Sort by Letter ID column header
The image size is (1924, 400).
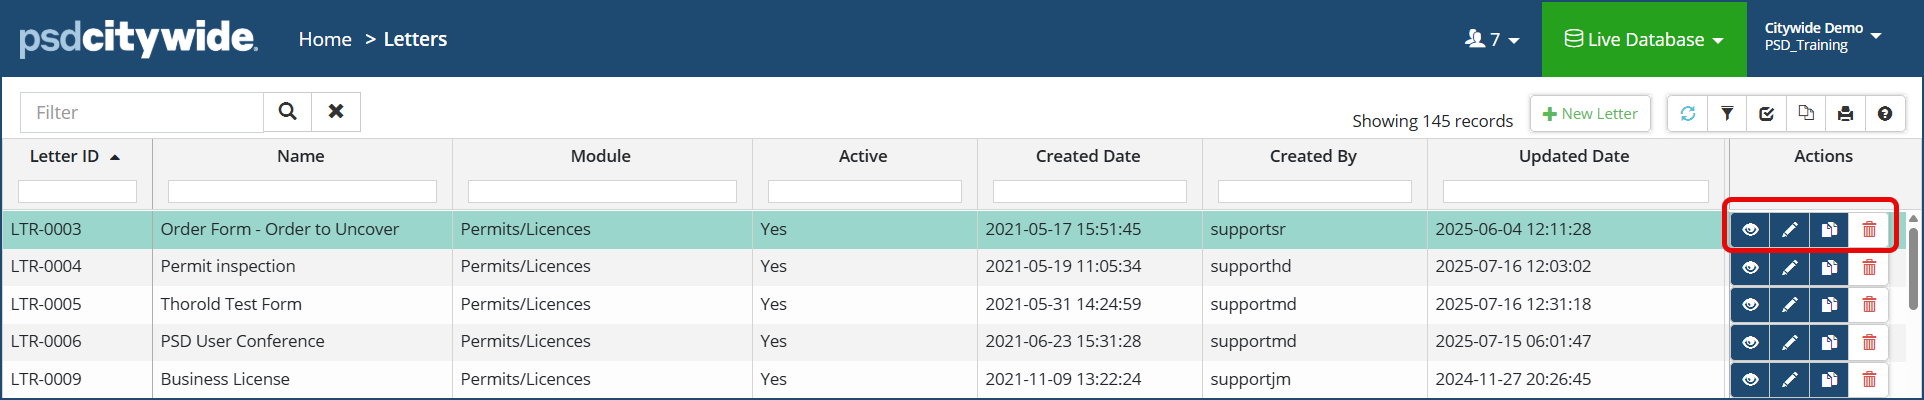pyautogui.click(x=65, y=157)
